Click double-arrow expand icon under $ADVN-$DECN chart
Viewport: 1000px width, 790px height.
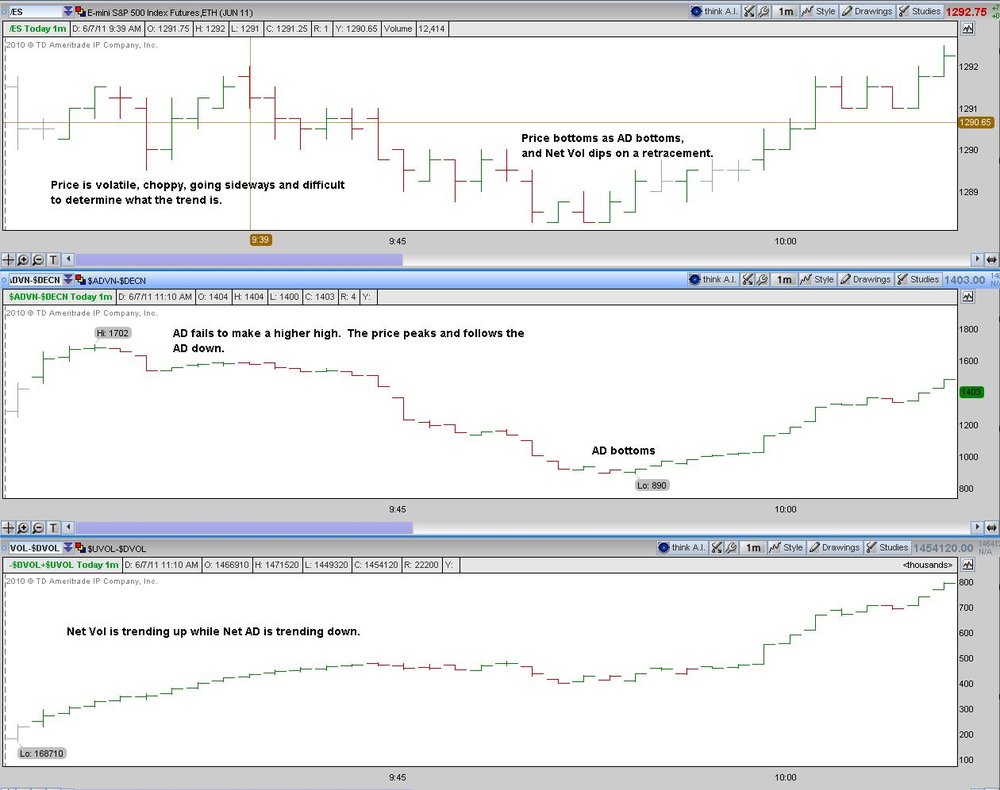pos(992,528)
